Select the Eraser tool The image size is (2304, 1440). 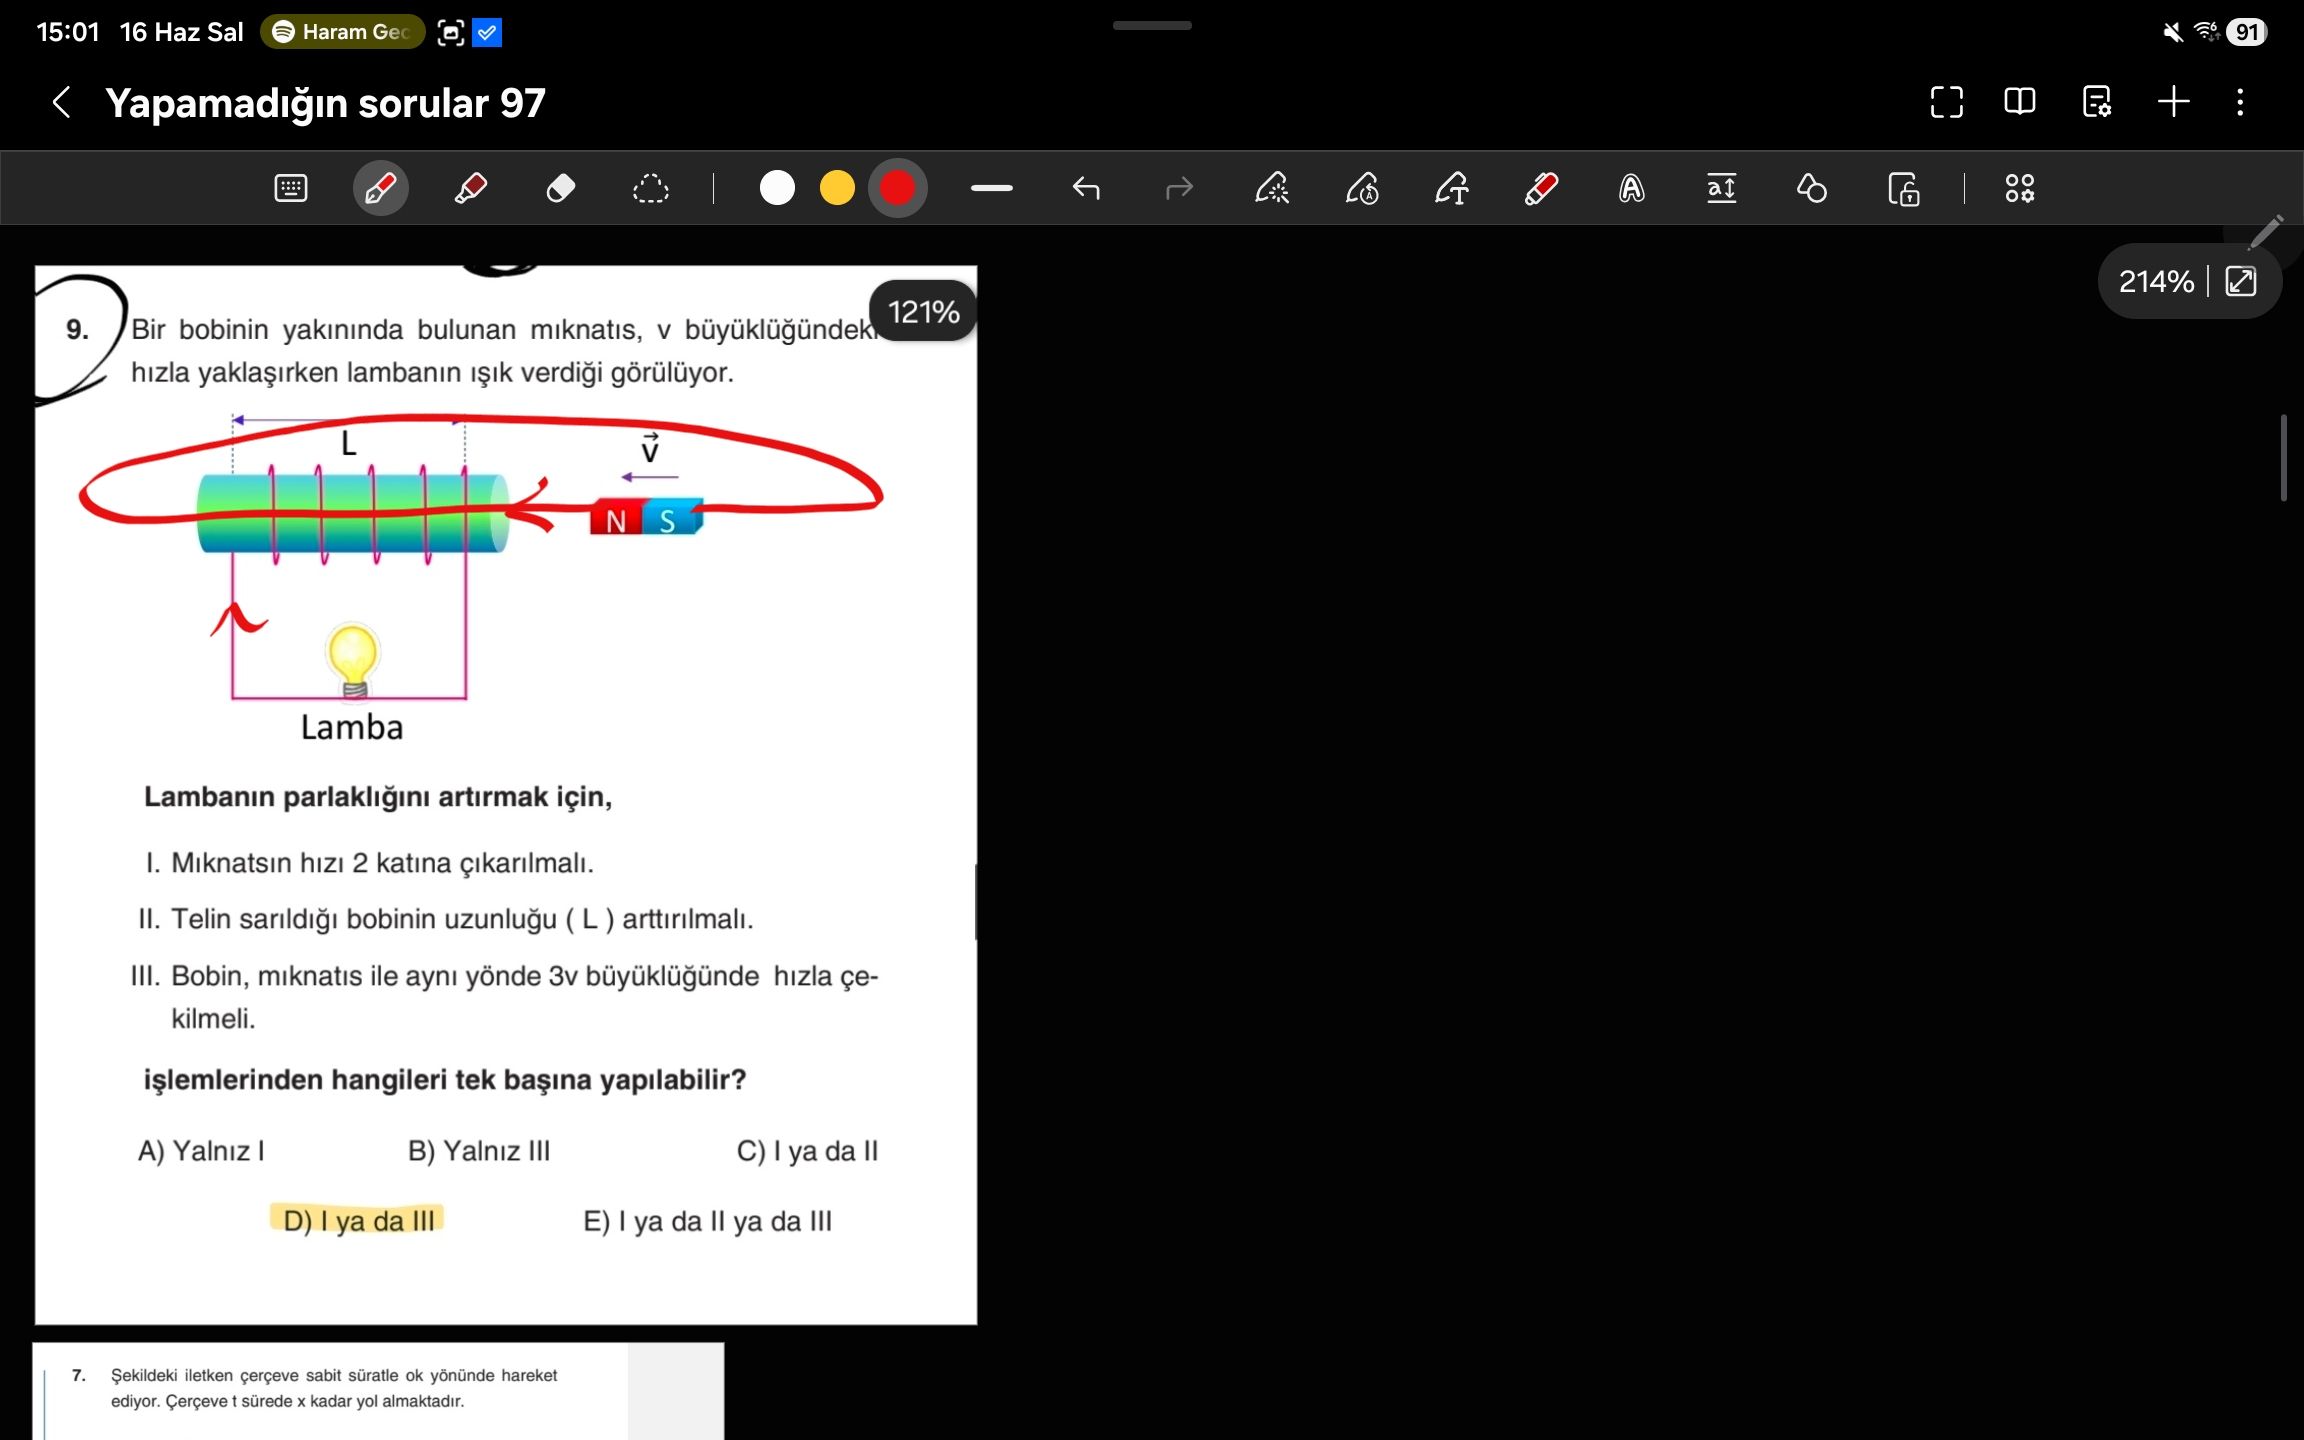pyautogui.click(x=561, y=188)
